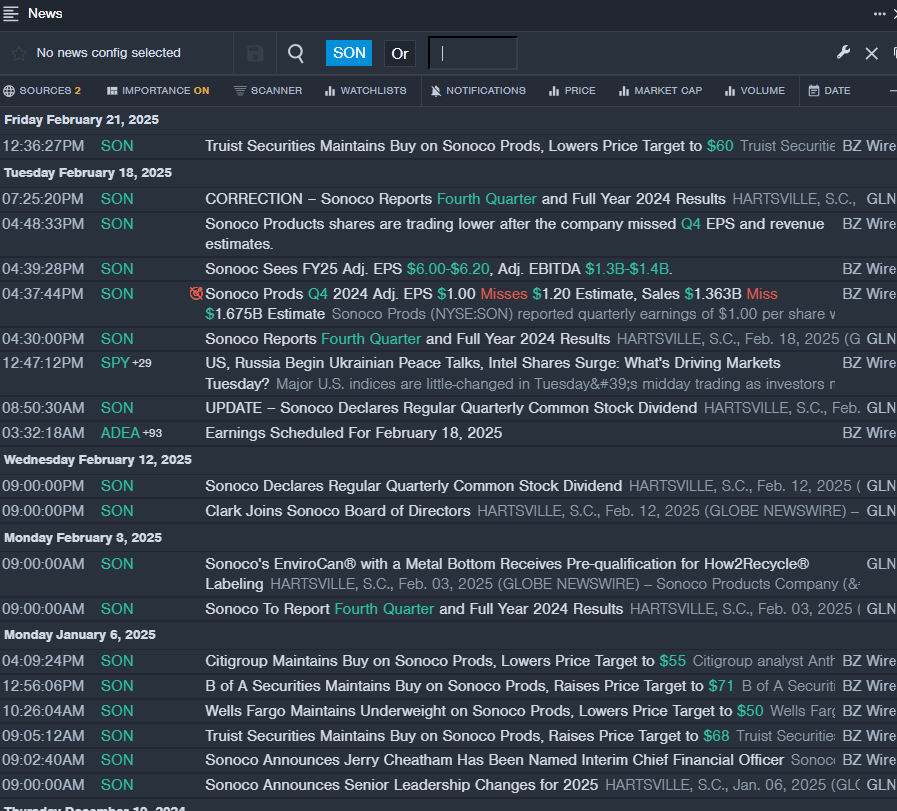This screenshot has height=811, width=897.
Task: Remove the SON ticker search tag
Action: 349,53
